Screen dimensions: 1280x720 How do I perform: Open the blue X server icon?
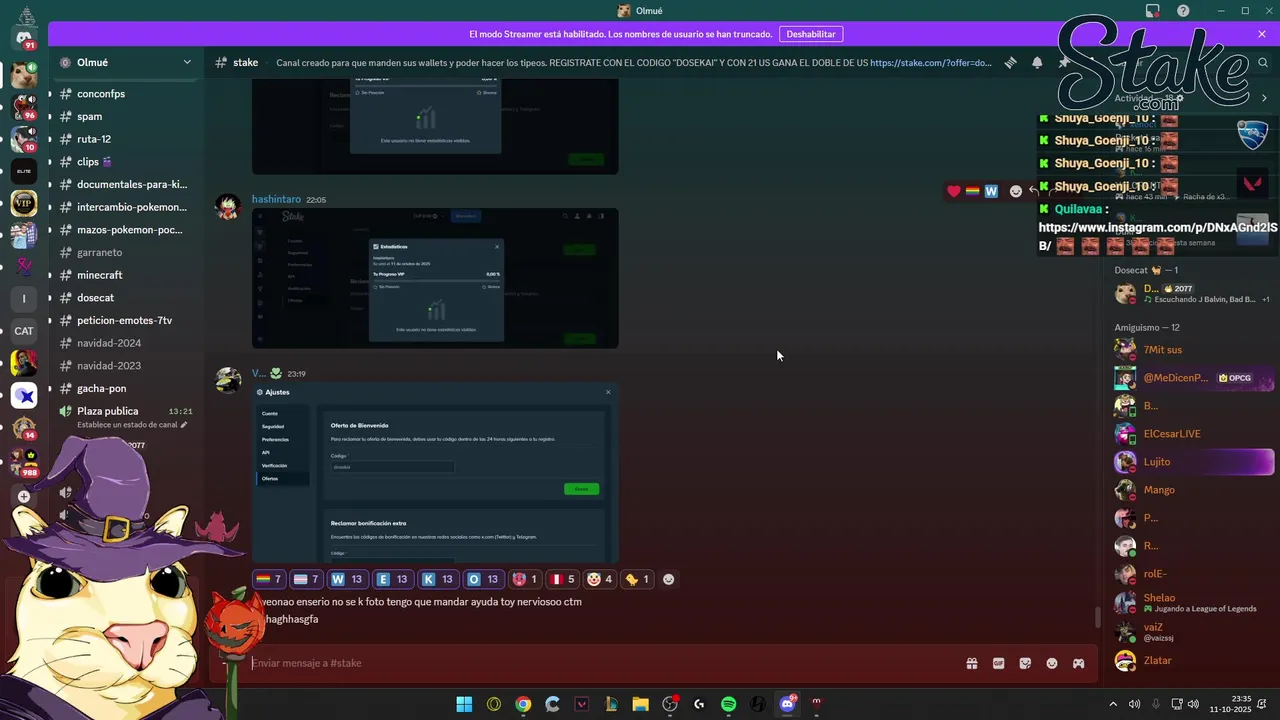coord(24,396)
